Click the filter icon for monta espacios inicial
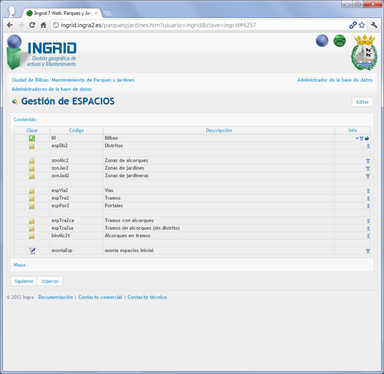384x374 pixels. (368, 251)
